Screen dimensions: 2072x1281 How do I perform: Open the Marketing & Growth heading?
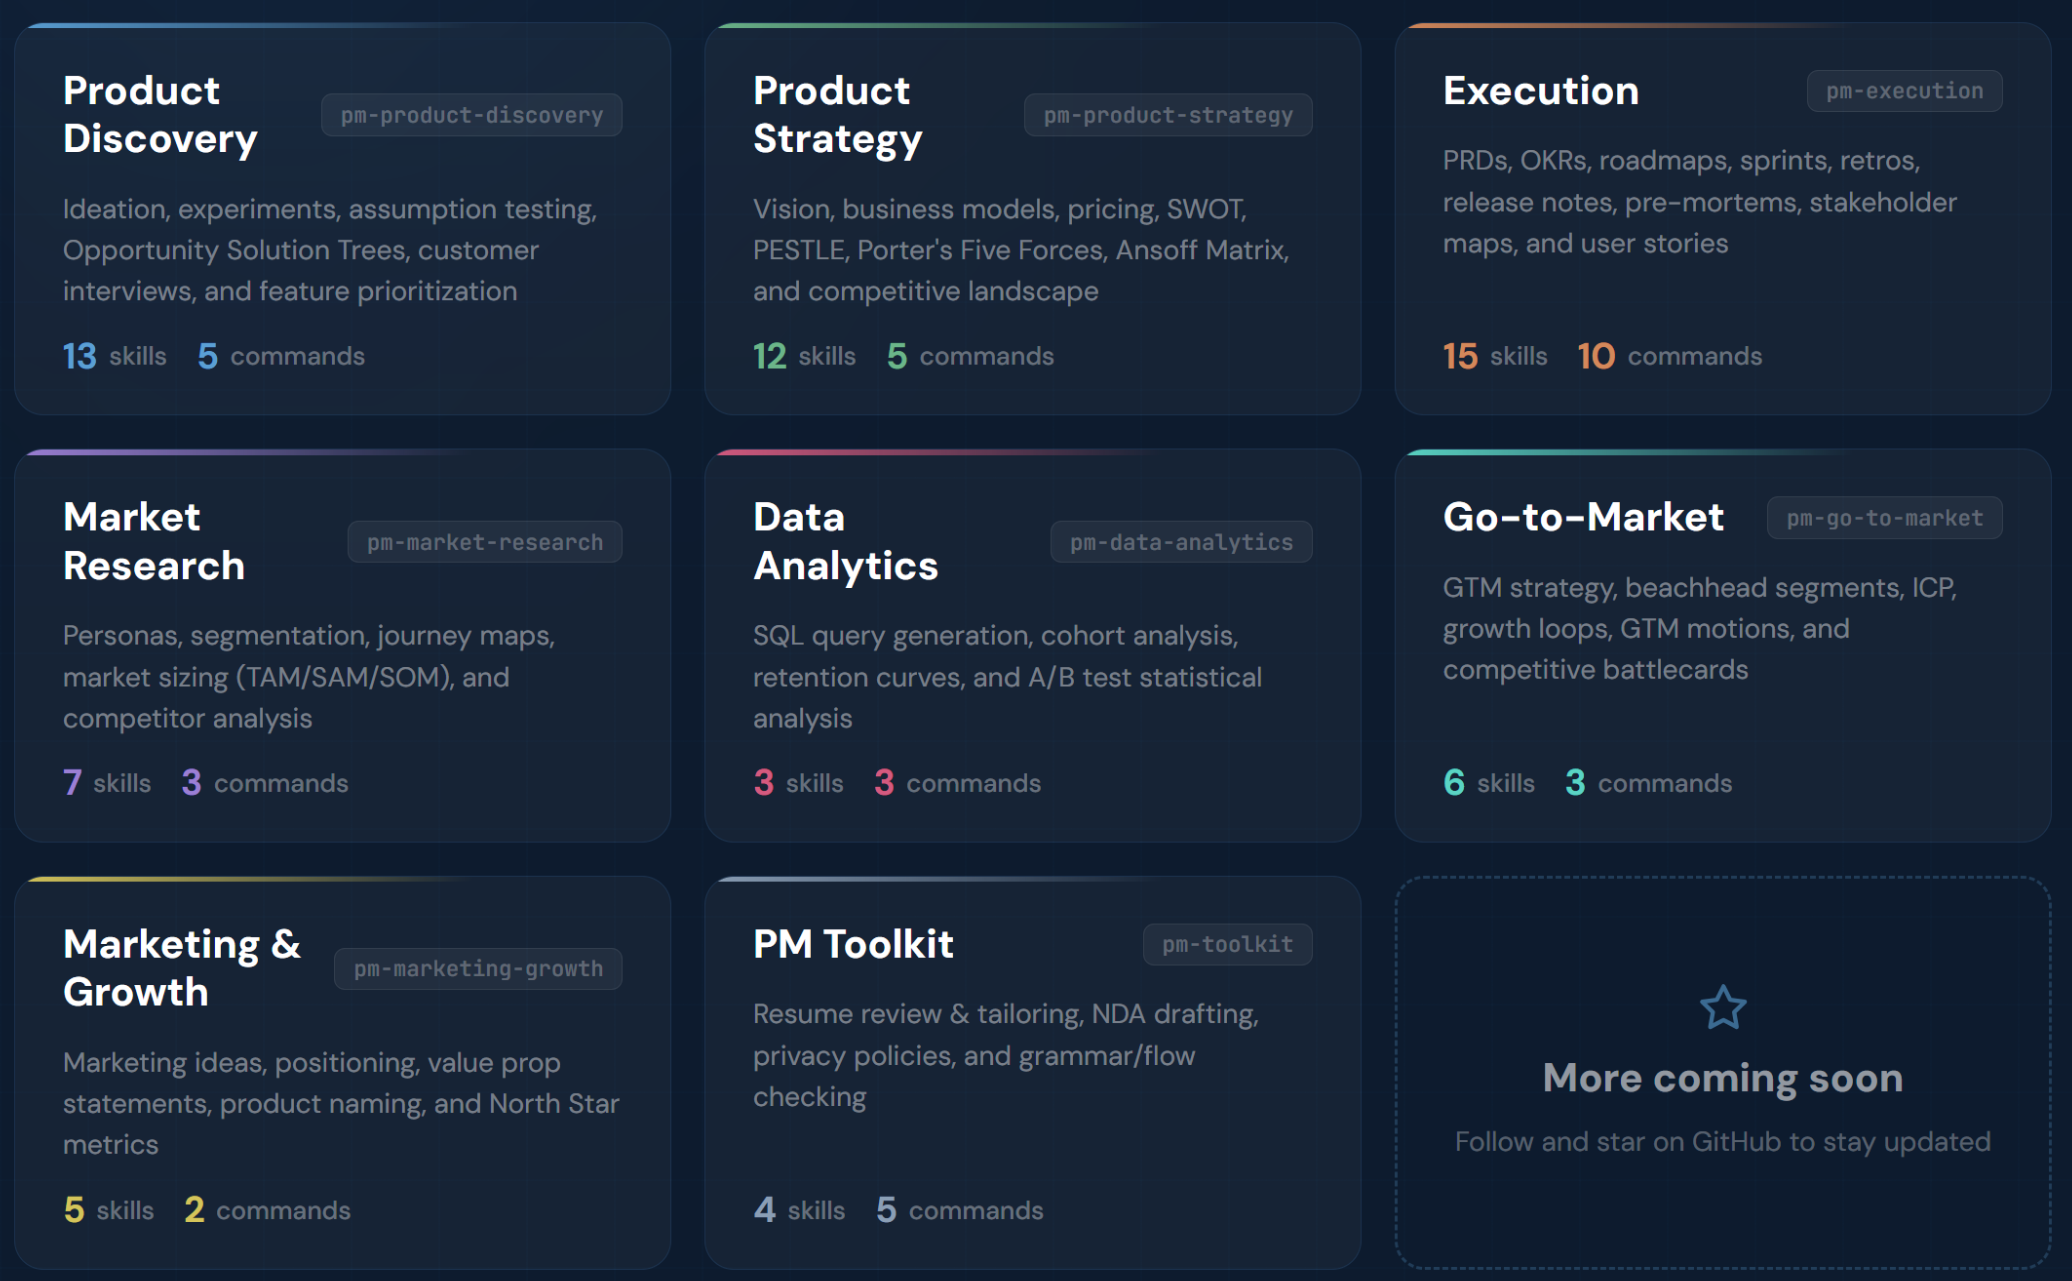point(181,967)
